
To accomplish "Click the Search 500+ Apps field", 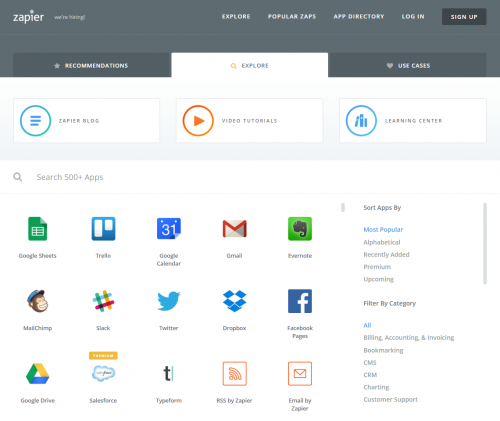I will click(250, 177).
